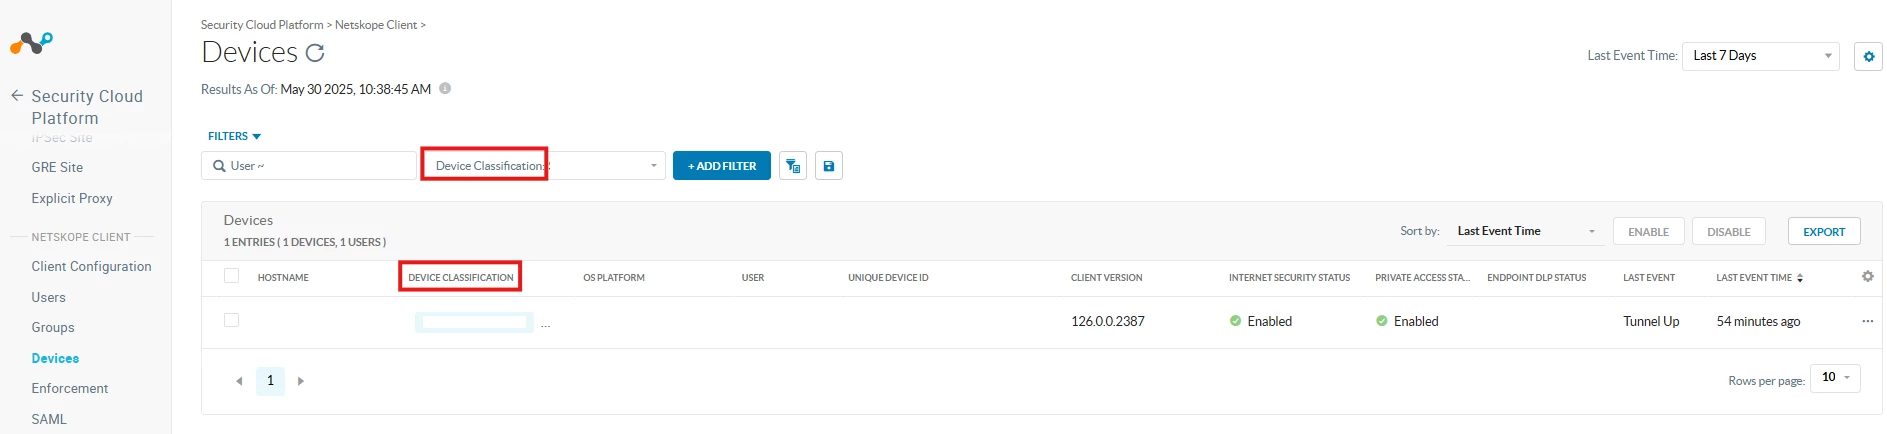Go to next page arrow
Image resolution: width=1887 pixels, height=434 pixels.
pyautogui.click(x=301, y=381)
